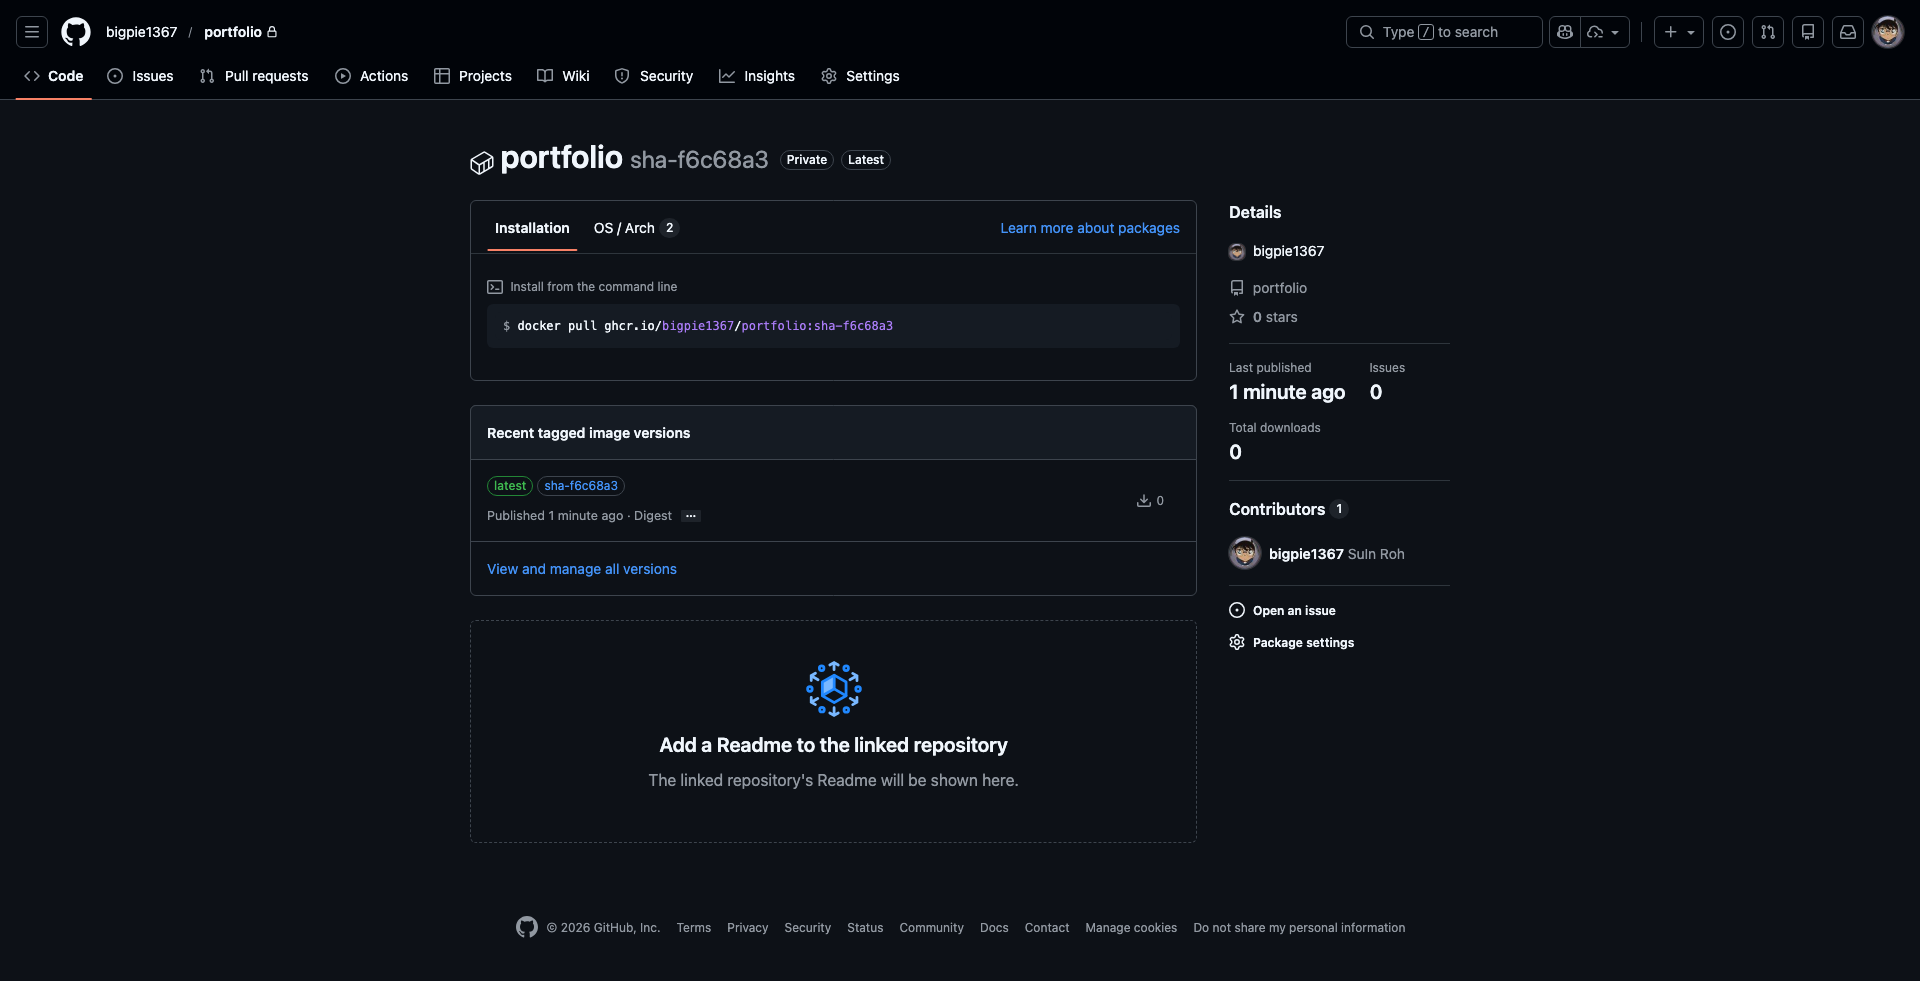Viewport: 1920px width, 981px height.
Task: Click Open an issue link
Action: tap(1293, 610)
